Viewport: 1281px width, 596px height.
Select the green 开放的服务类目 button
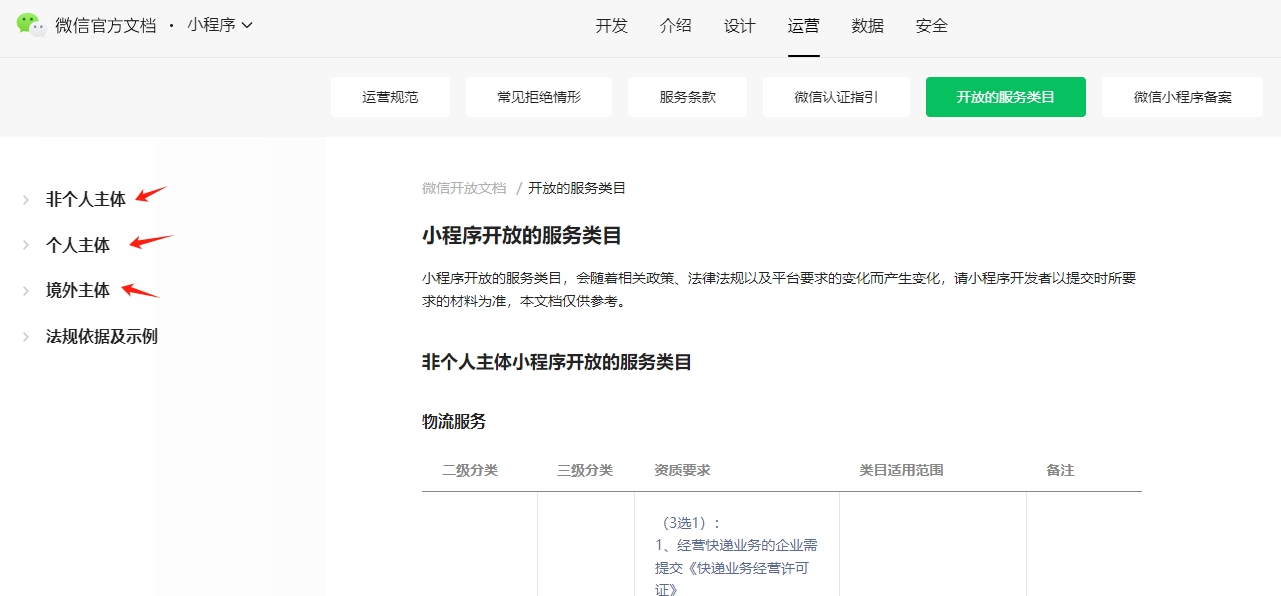coord(1006,97)
